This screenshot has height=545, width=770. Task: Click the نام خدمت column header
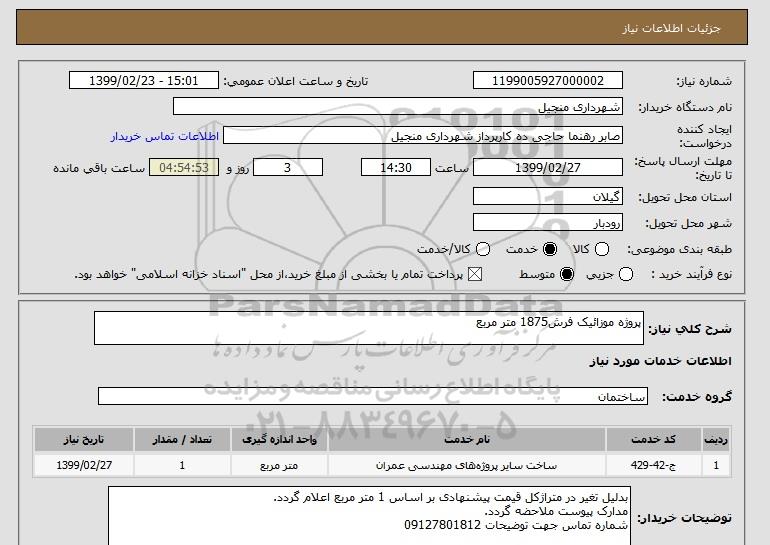point(467,439)
